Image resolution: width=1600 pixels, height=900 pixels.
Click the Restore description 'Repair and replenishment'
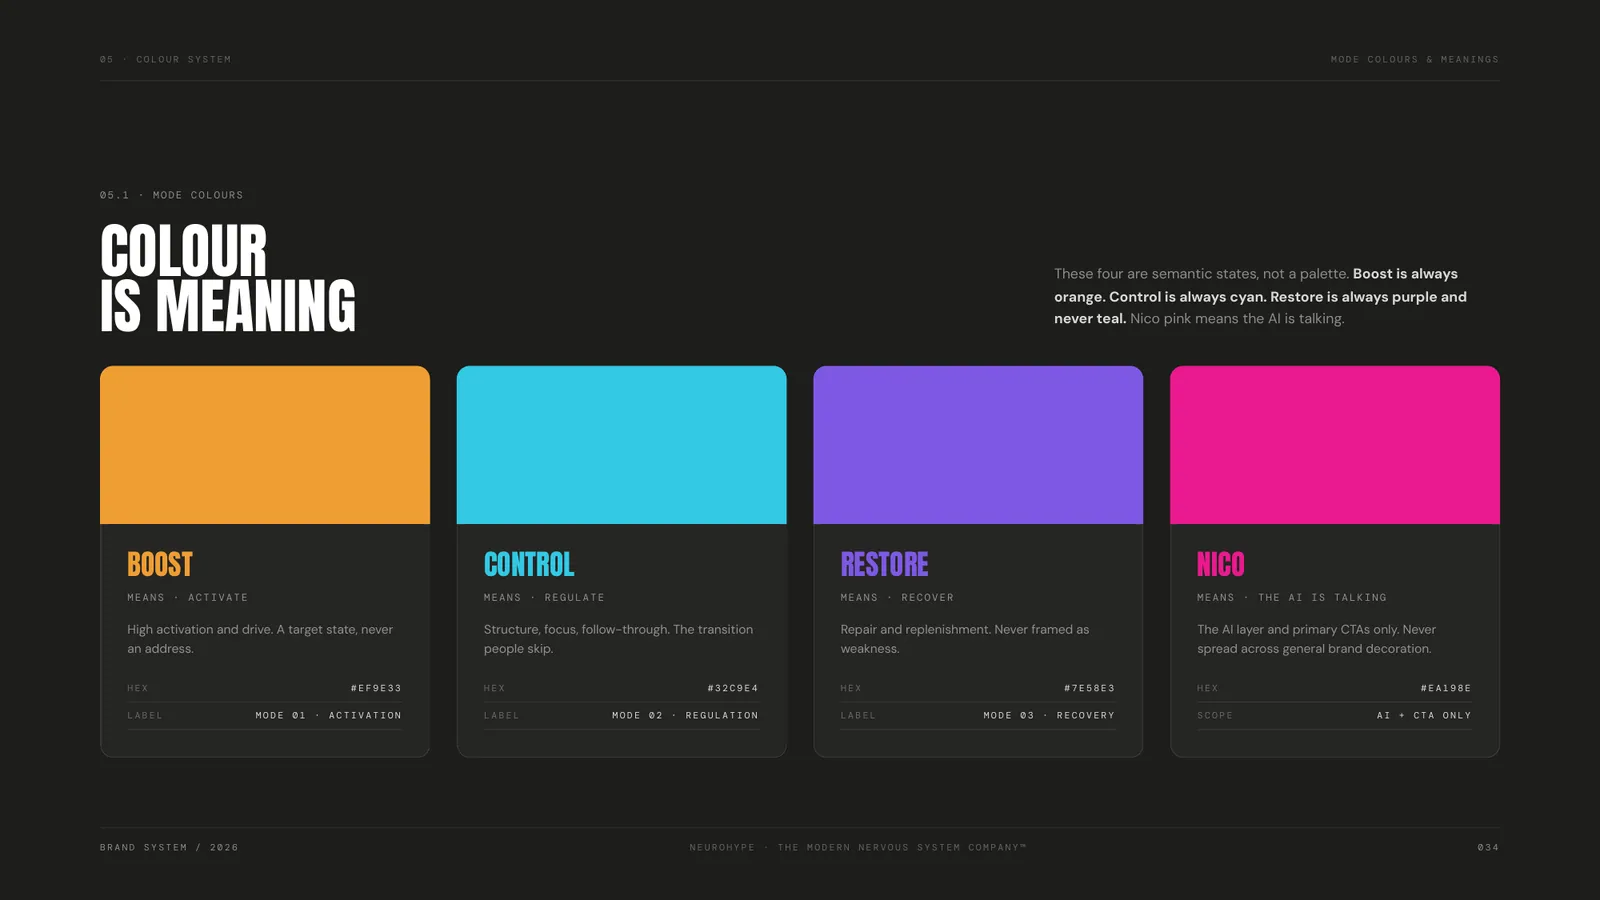coord(965,638)
